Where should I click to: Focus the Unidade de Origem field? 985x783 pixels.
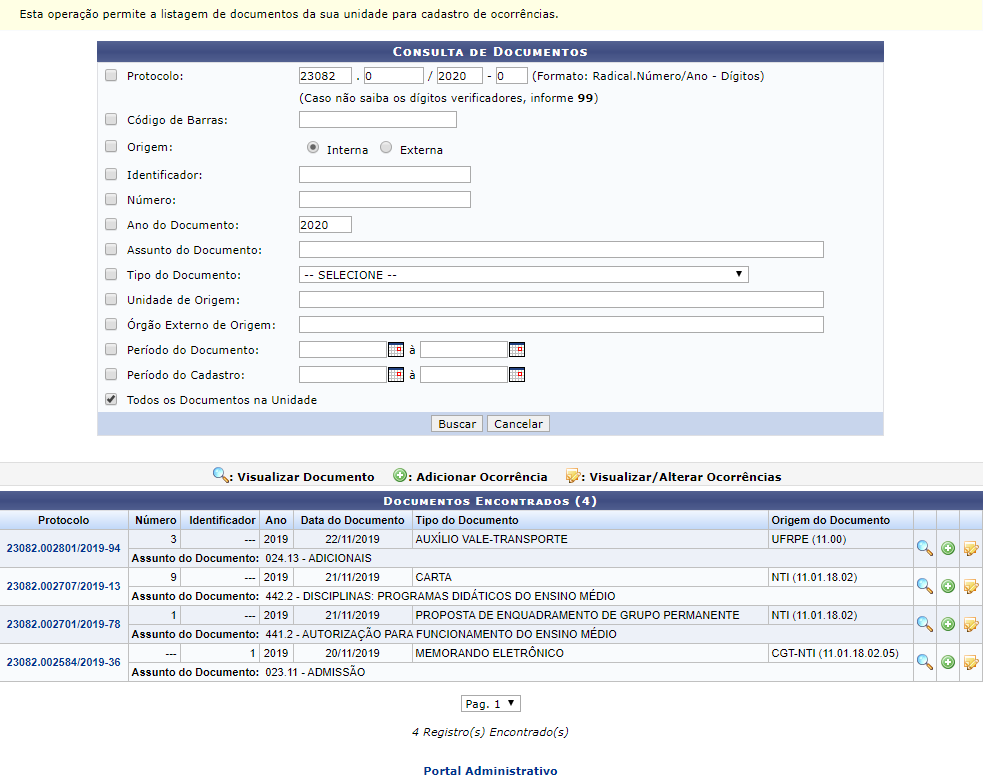(x=561, y=300)
